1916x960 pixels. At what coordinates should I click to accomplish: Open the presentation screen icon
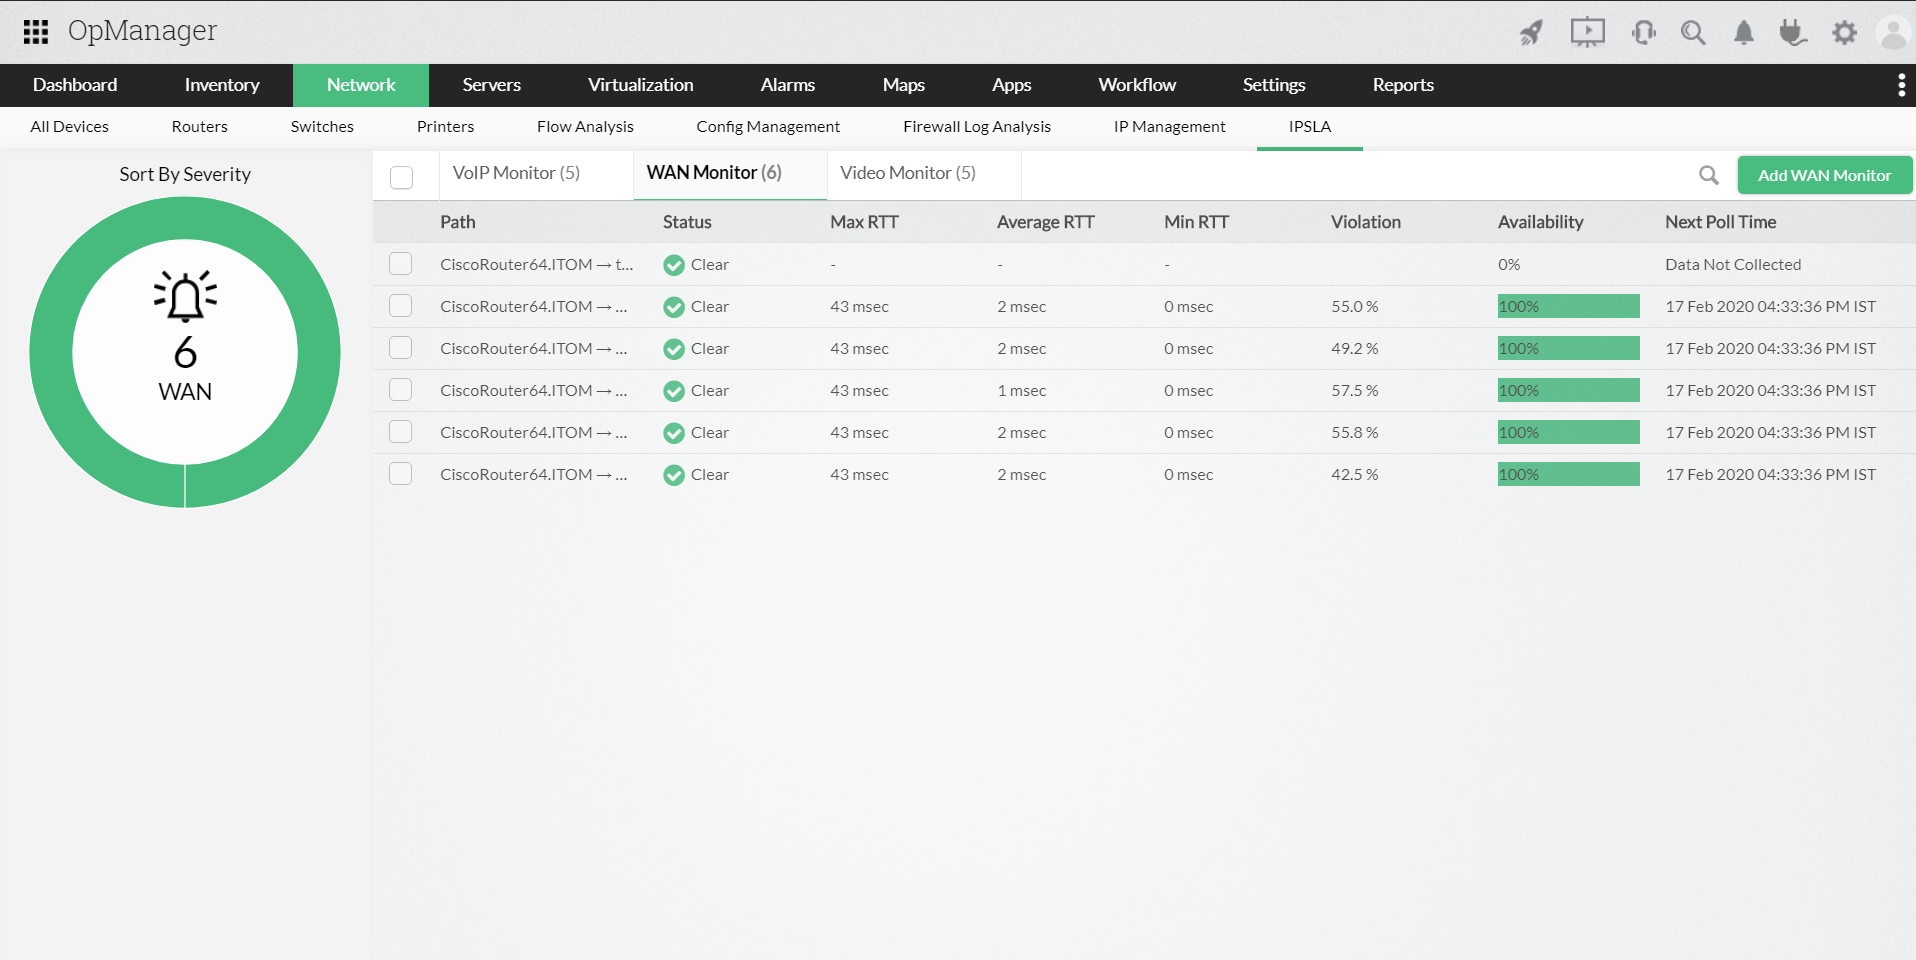(1587, 33)
